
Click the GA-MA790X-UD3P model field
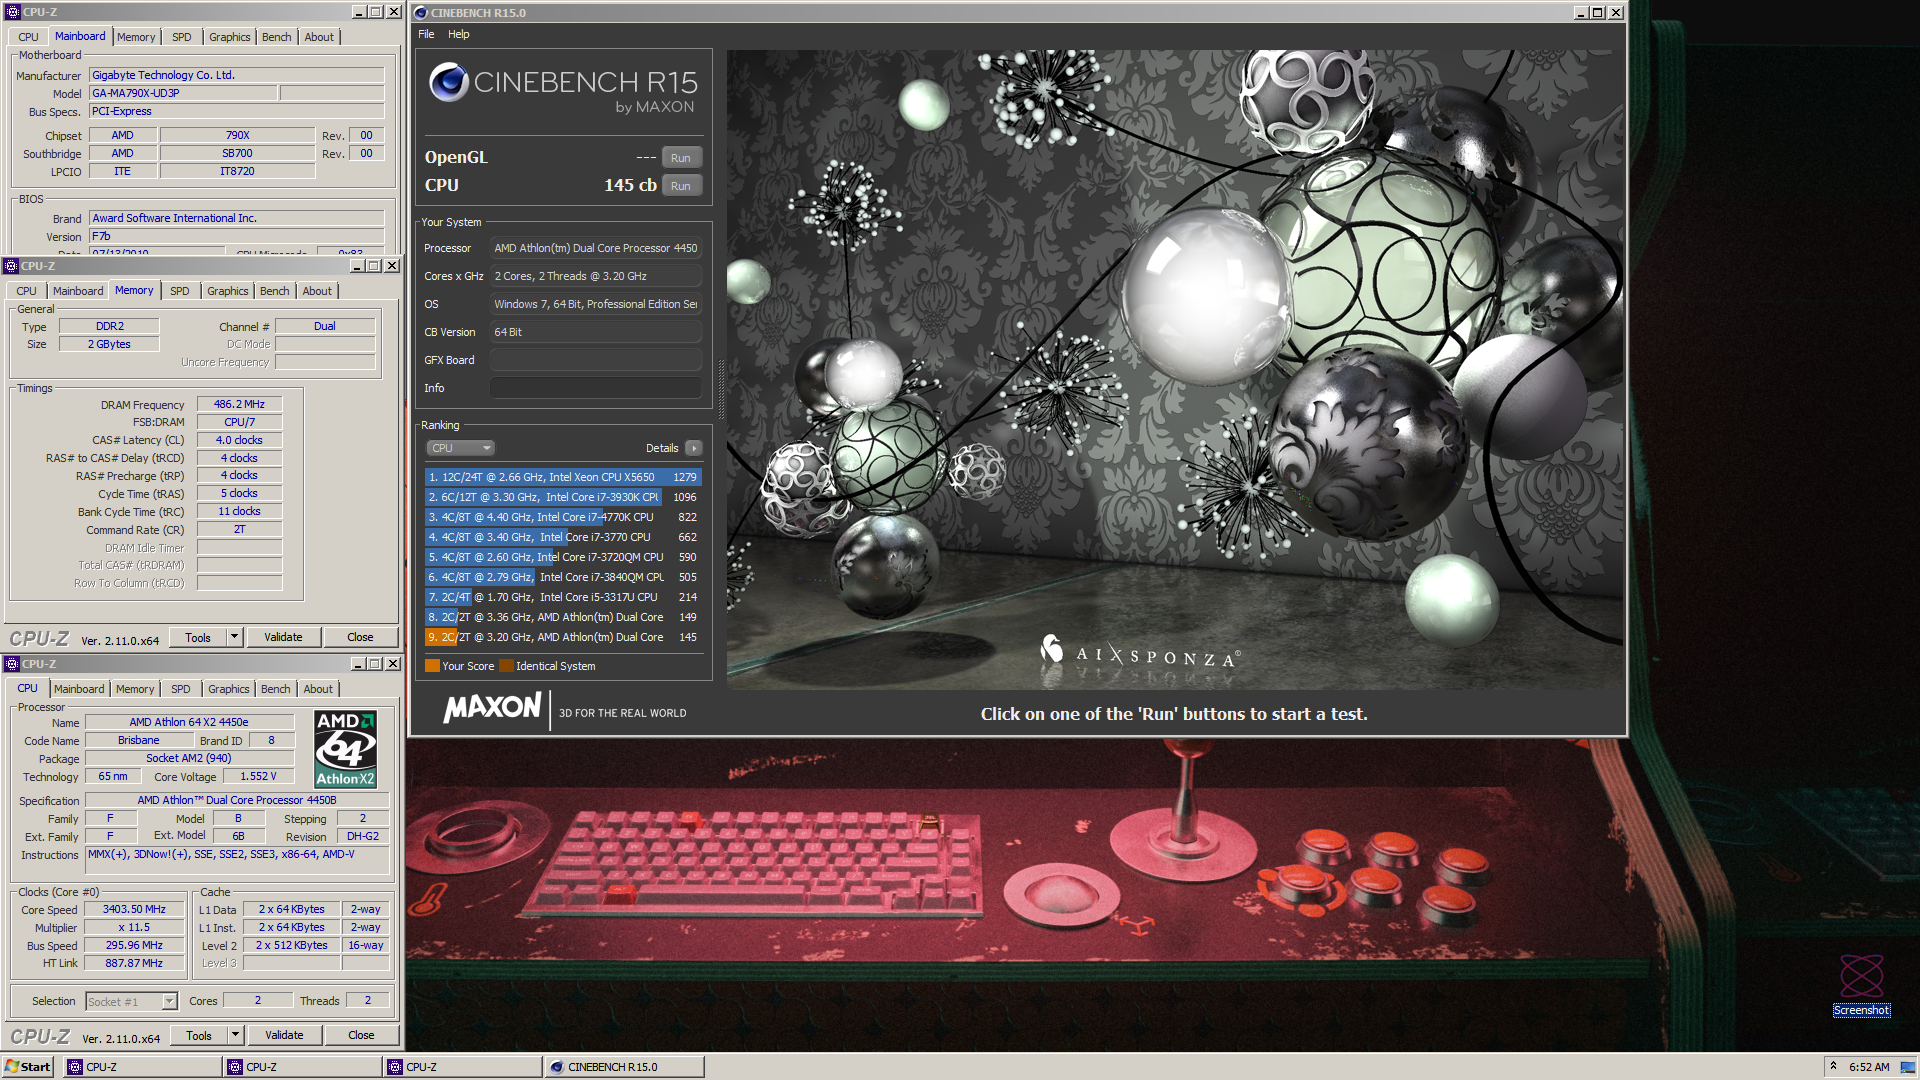[x=183, y=93]
